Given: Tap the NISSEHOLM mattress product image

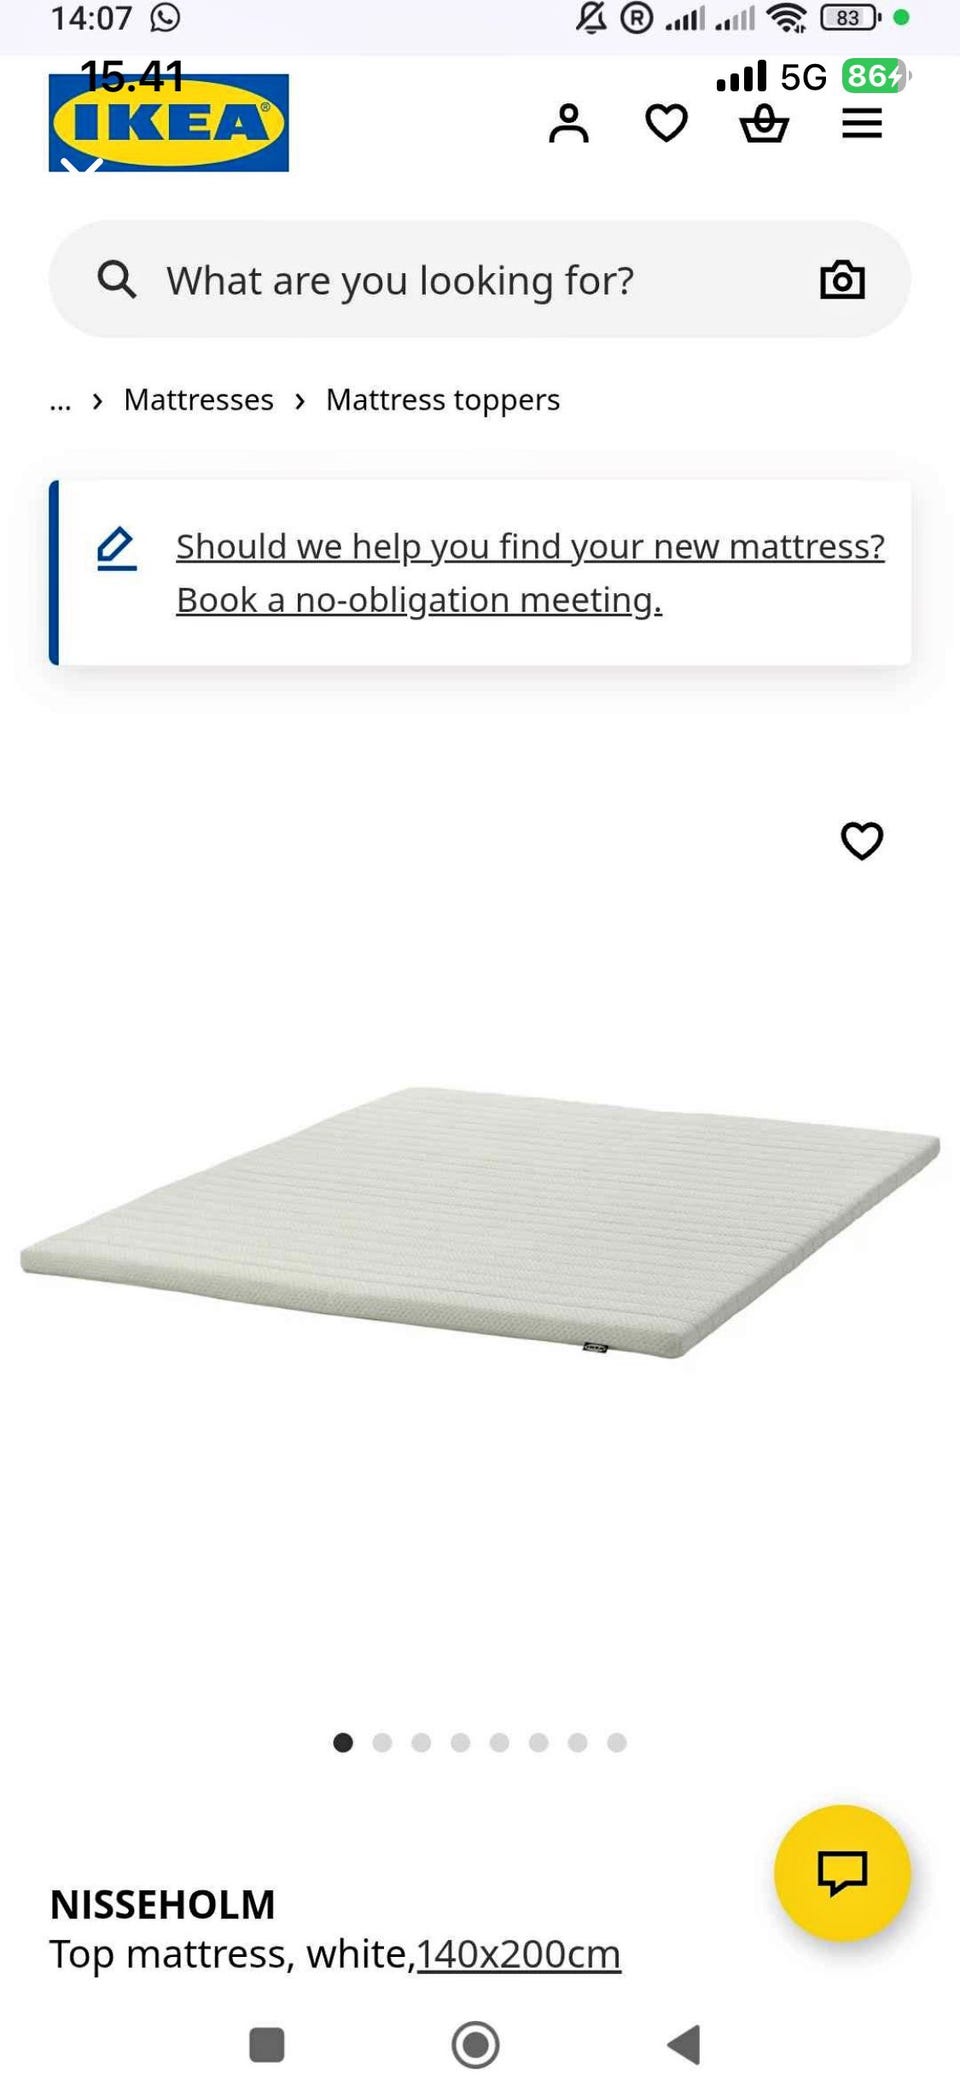Looking at the screenshot, I should point(480,1222).
